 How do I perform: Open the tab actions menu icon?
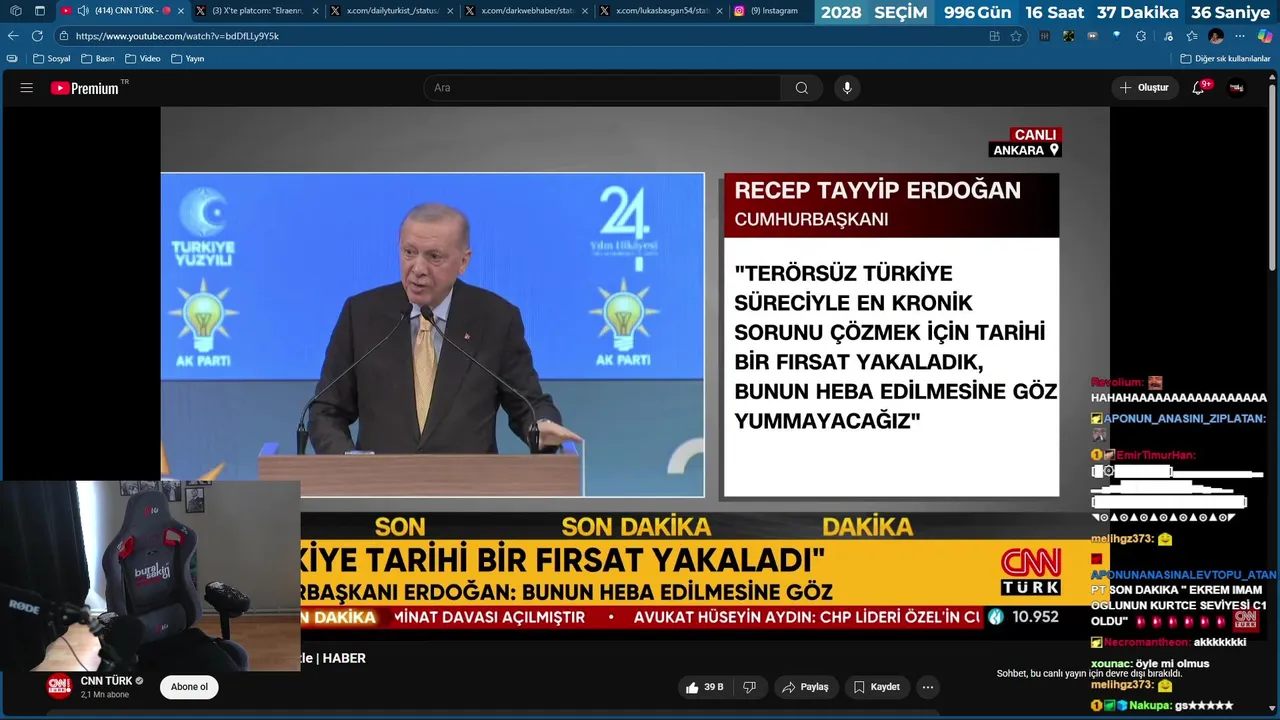pyautogui.click(x=40, y=11)
